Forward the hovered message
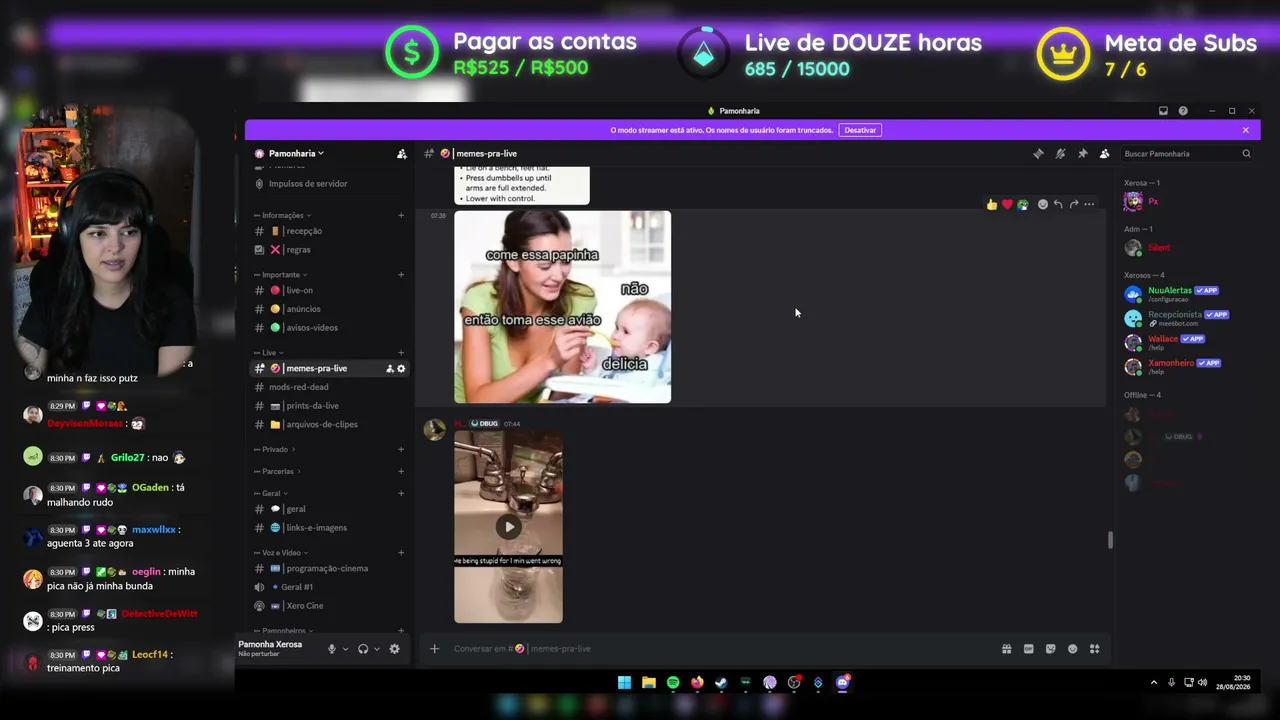The width and height of the screenshot is (1280, 720). pos(1074,204)
